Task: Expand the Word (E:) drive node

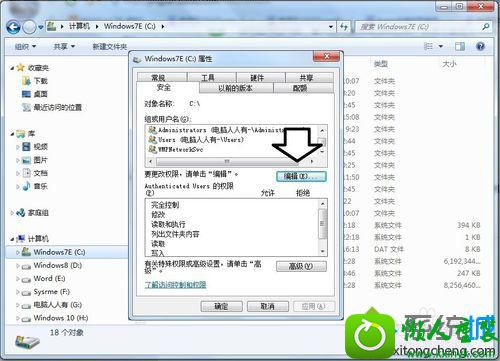Action: 18,279
